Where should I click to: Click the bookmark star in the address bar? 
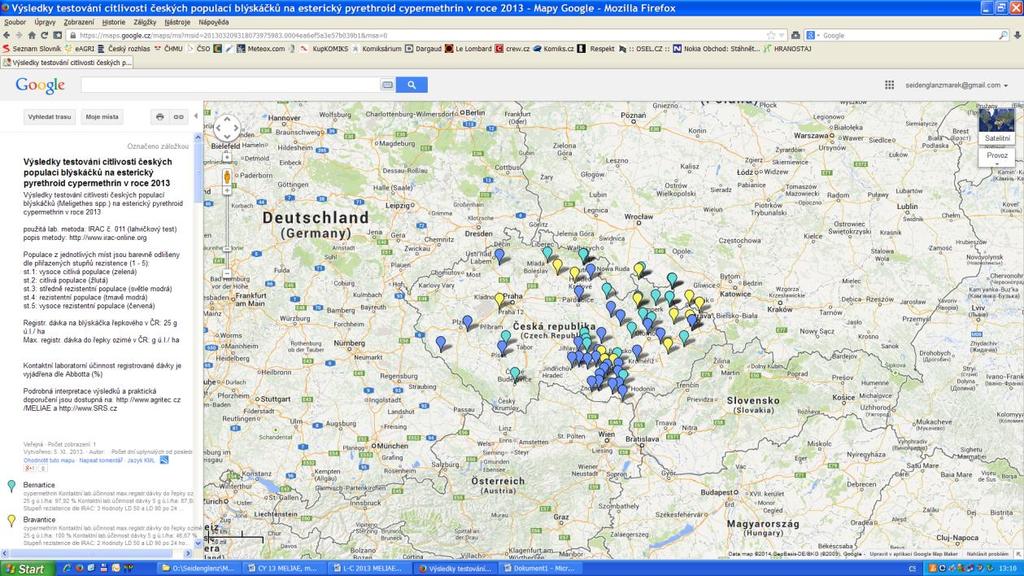coord(771,35)
